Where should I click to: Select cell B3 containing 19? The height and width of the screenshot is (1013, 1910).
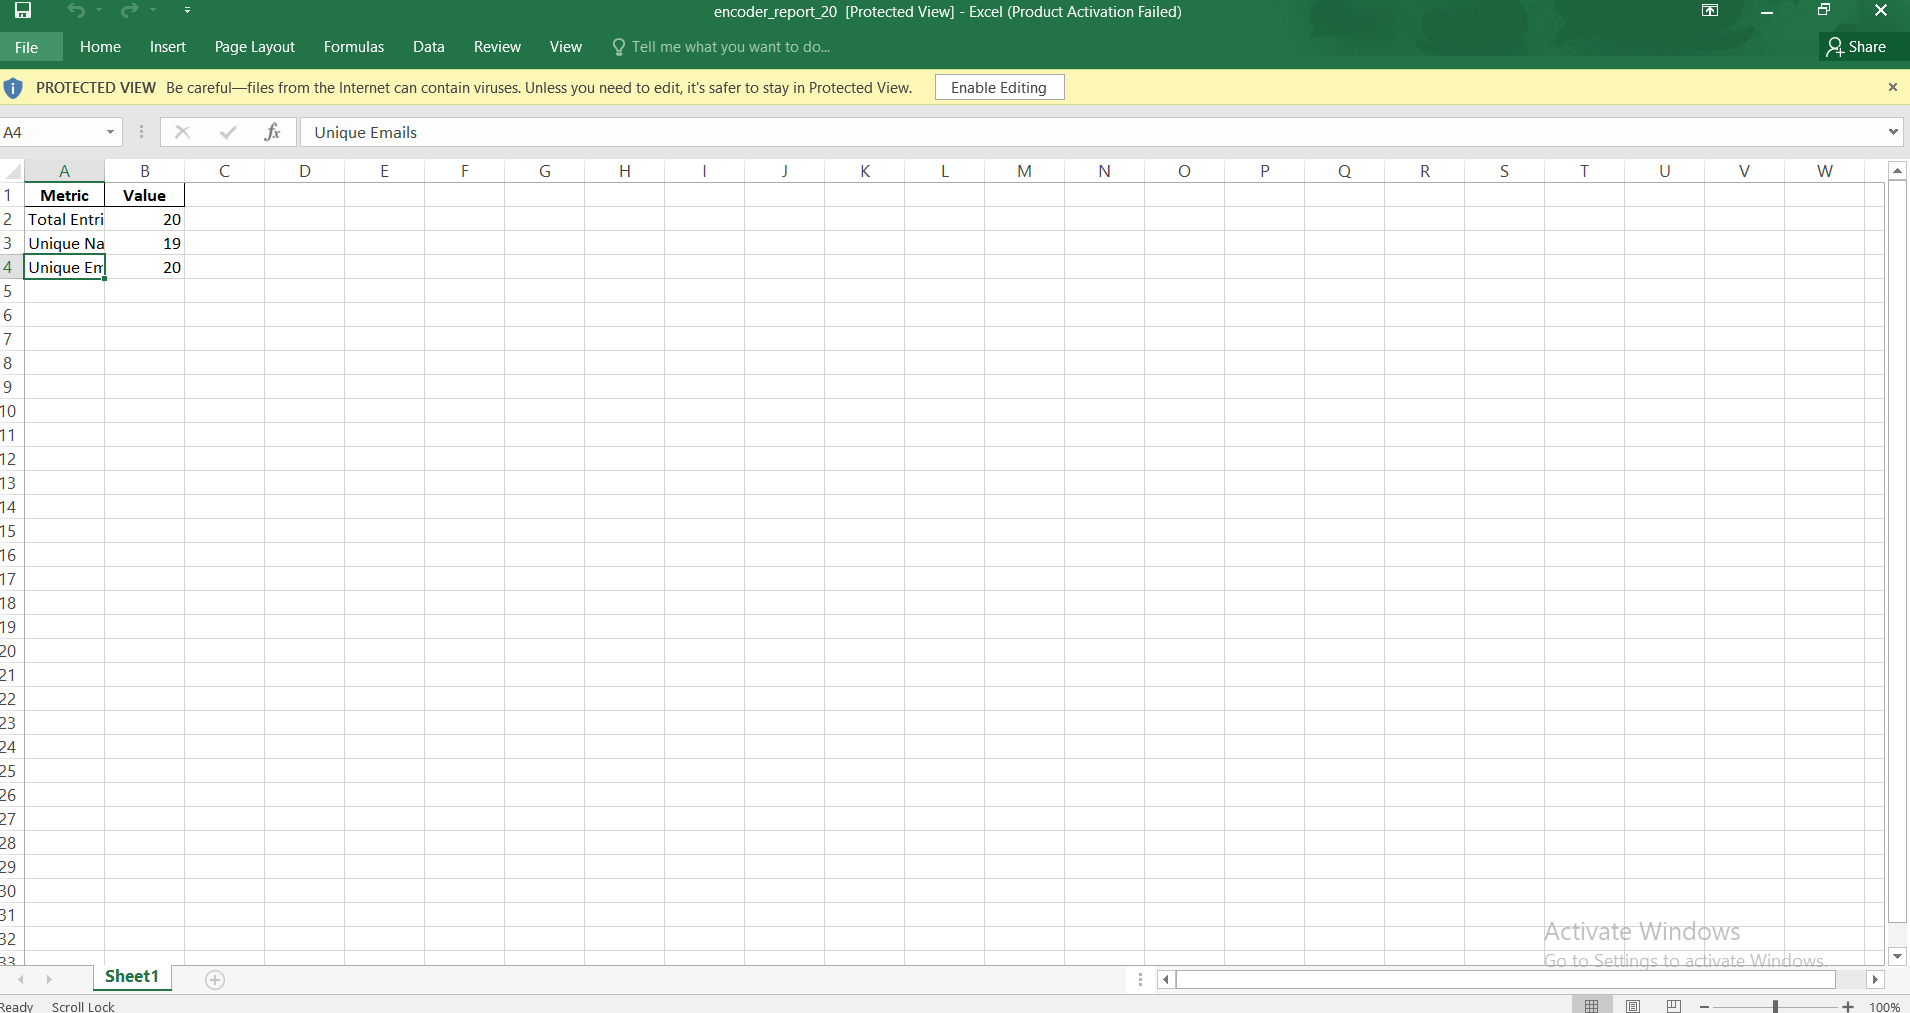(145, 243)
